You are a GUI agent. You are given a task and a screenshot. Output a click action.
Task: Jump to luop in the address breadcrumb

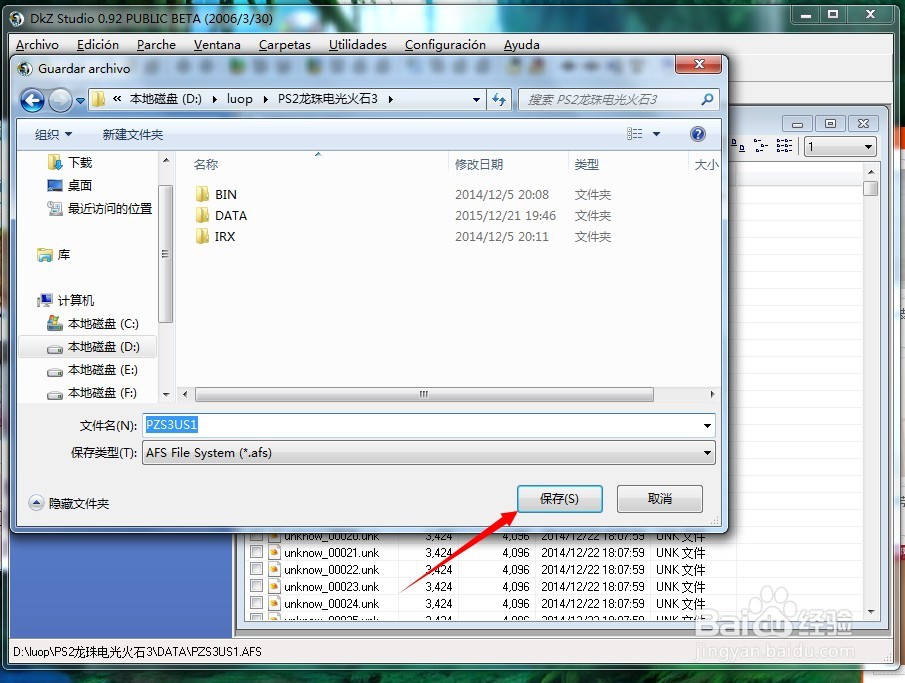coord(240,99)
